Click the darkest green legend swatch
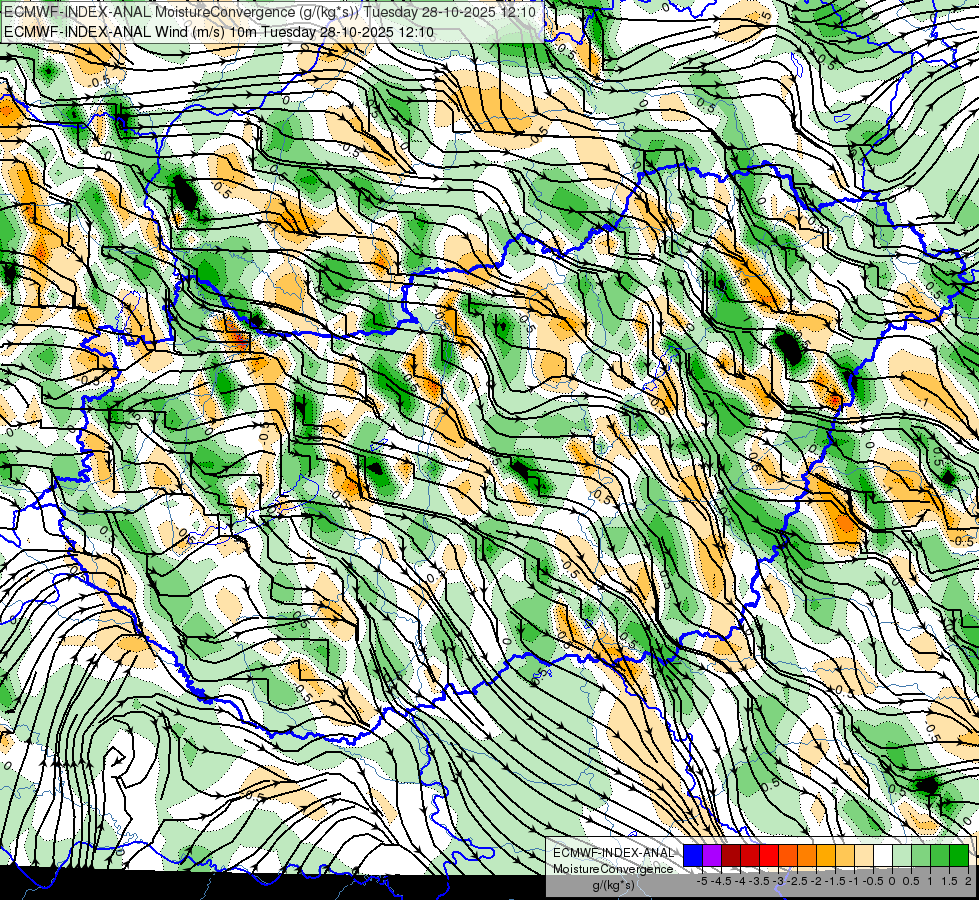Screen dimensions: 979x900 click(x=959, y=855)
